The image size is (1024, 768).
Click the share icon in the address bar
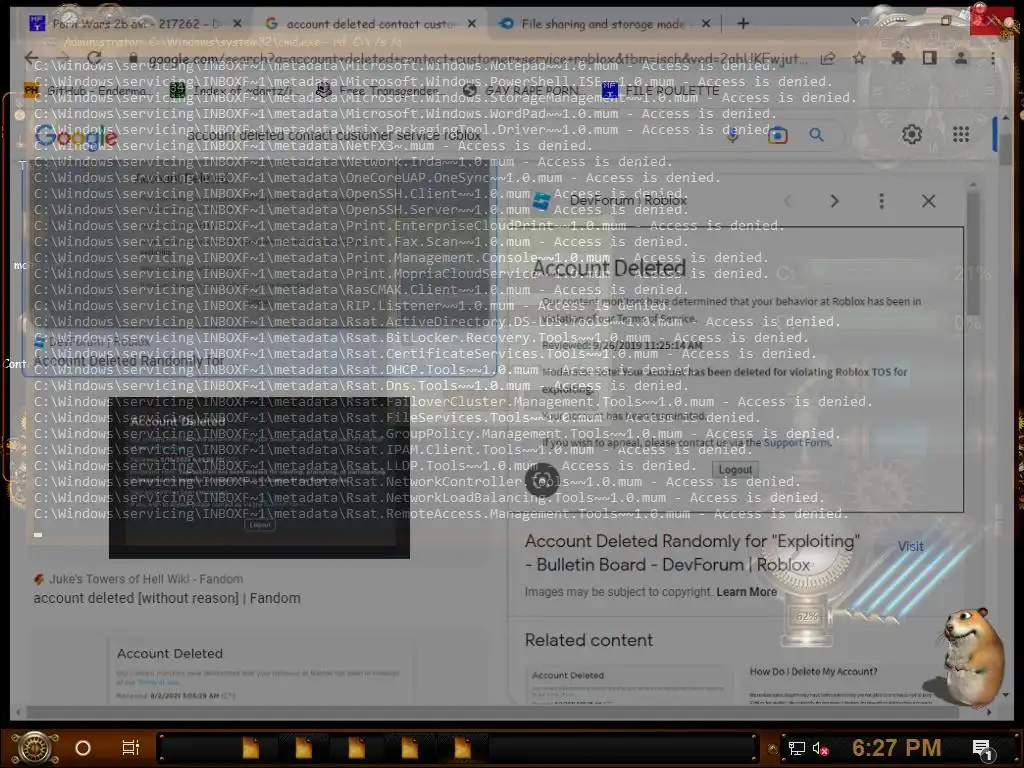[x=828, y=59]
